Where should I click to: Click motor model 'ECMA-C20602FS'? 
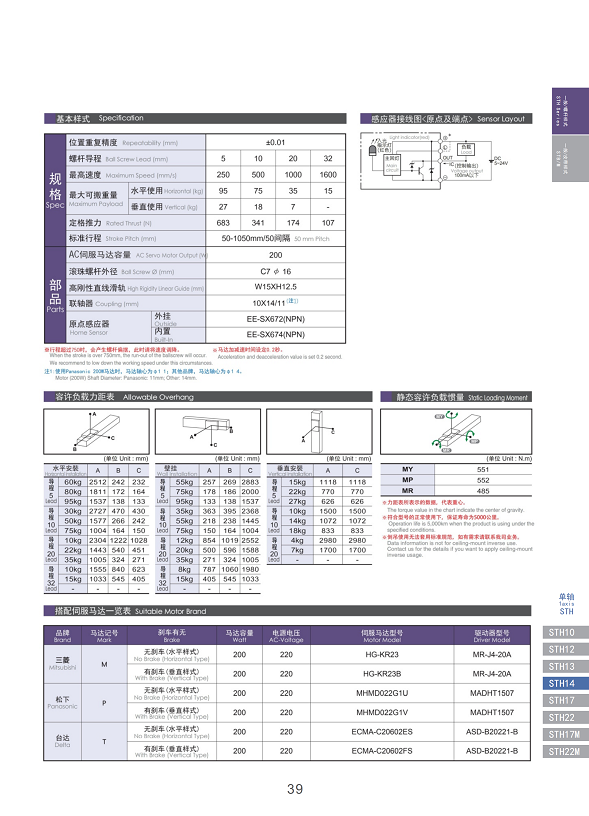click(382, 751)
